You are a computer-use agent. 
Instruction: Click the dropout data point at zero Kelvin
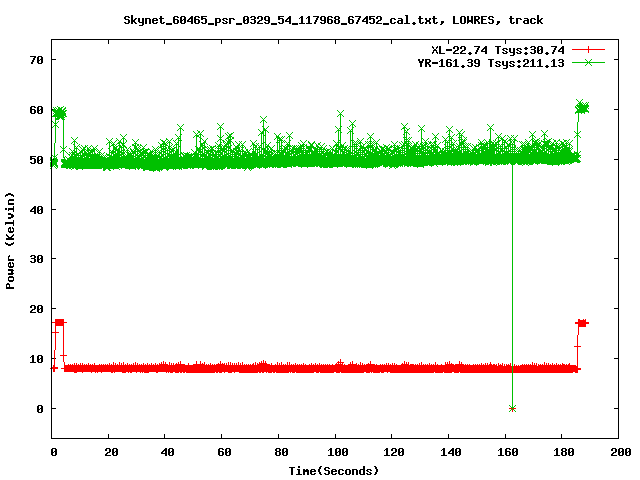click(x=513, y=409)
